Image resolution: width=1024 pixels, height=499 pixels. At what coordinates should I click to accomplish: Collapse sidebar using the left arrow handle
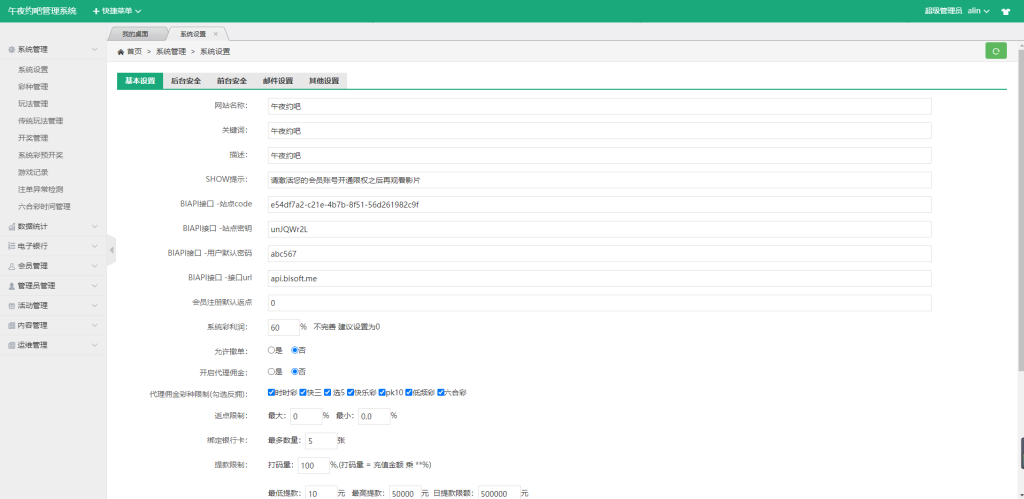(111, 250)
